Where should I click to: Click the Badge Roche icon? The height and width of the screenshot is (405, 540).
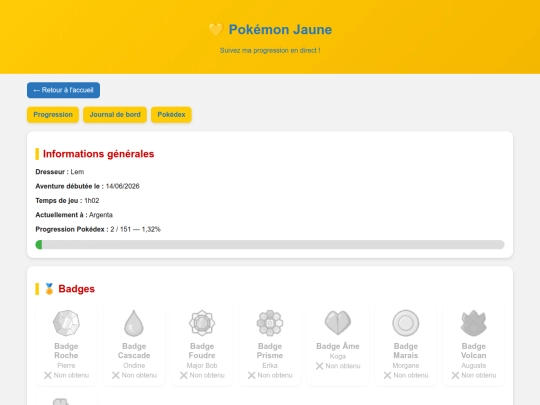click(x=66, y=323)
